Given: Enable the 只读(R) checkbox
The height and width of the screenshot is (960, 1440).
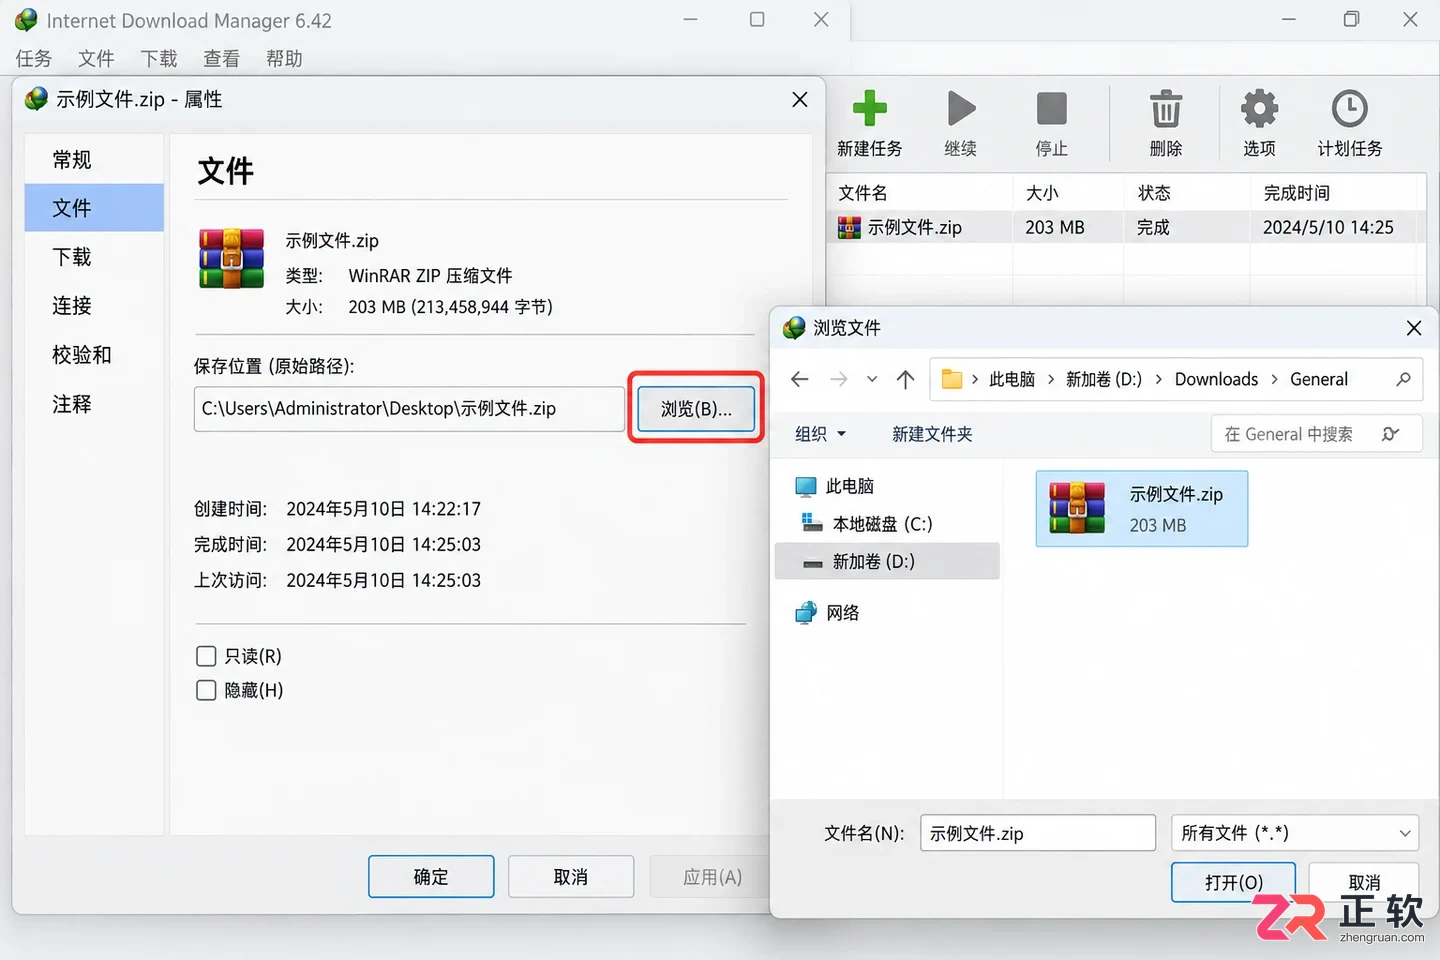Looking at the screenshot, I should (x=206, y=656).
